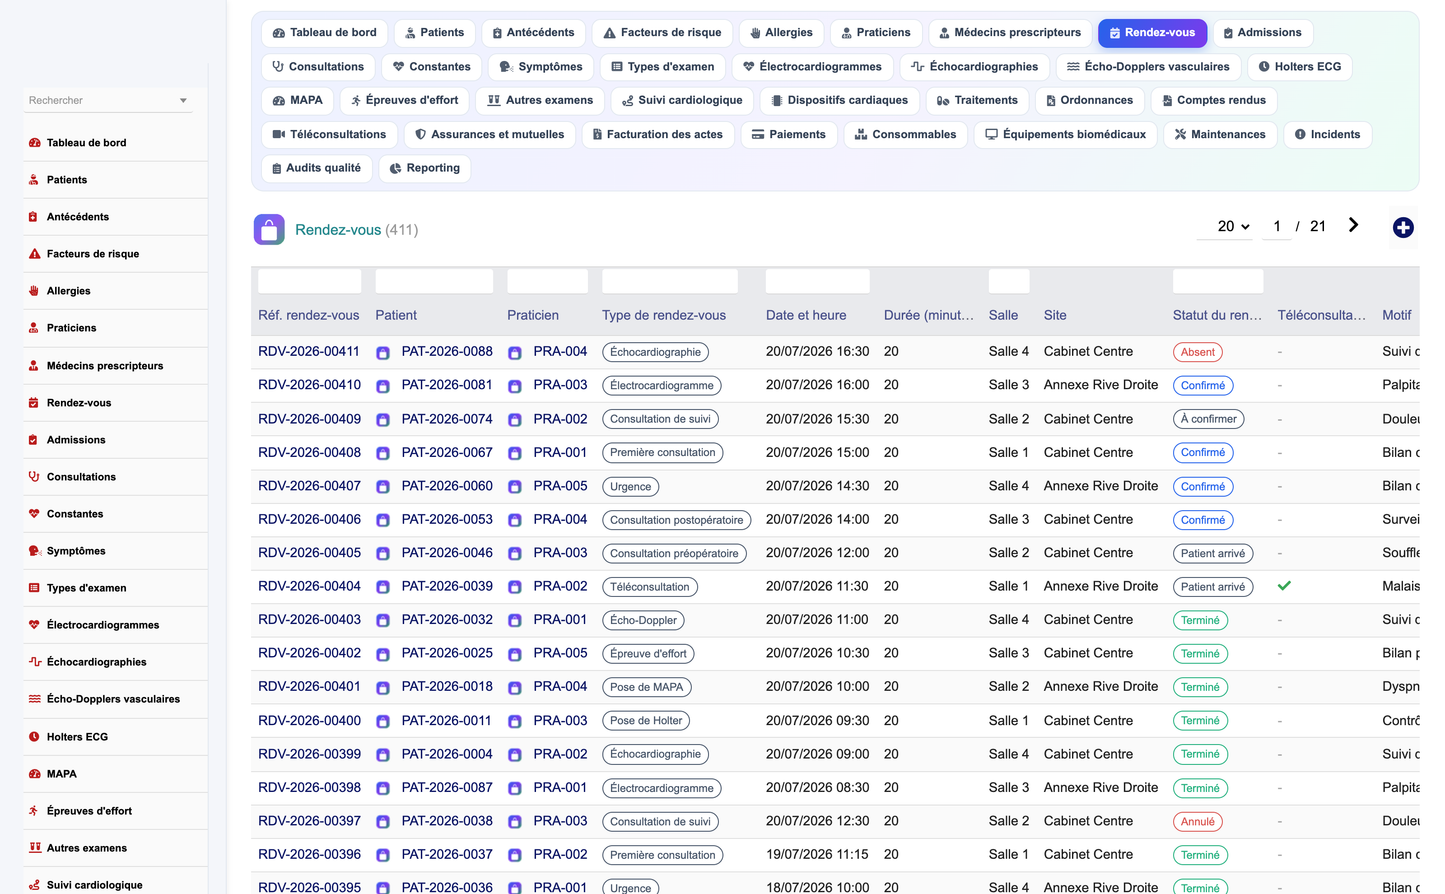Click the Consultation postopératoire type badge
The image size is (1445, 894).
pyautogui.click(x=676, y=520)
